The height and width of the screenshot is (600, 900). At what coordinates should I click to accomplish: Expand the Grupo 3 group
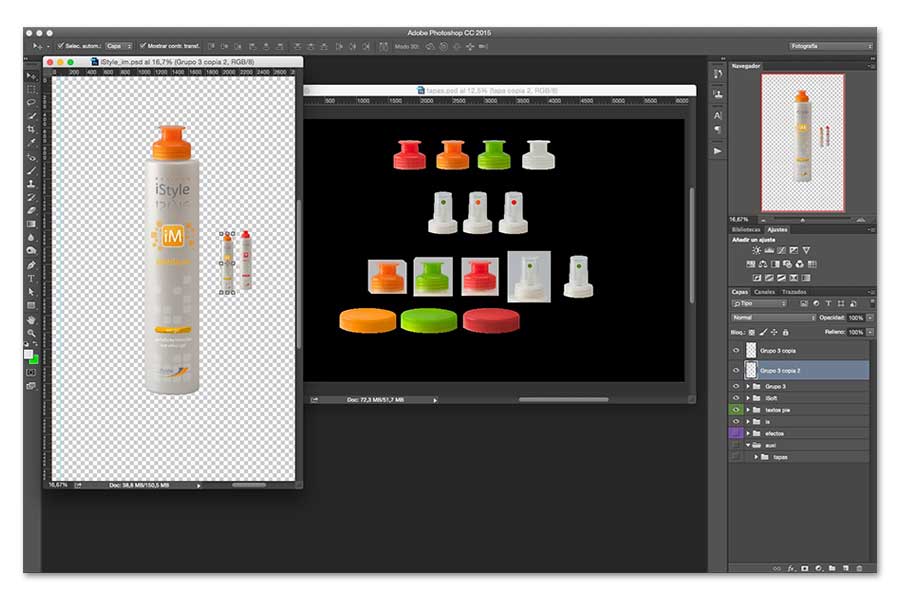pos(748,386)
